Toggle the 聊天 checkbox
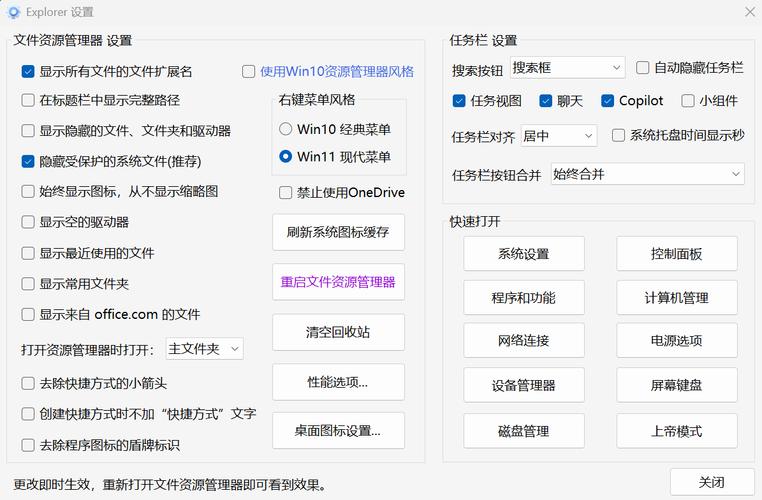 click(546, 101)
